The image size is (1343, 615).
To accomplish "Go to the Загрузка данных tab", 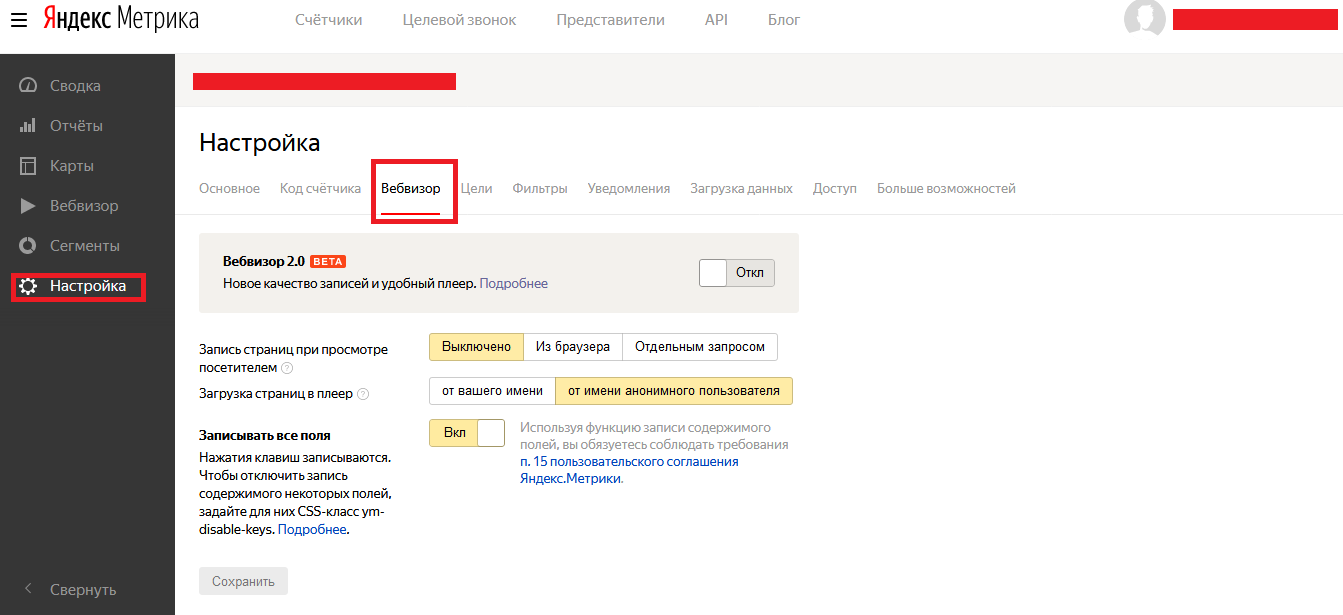I will (741, 188).
